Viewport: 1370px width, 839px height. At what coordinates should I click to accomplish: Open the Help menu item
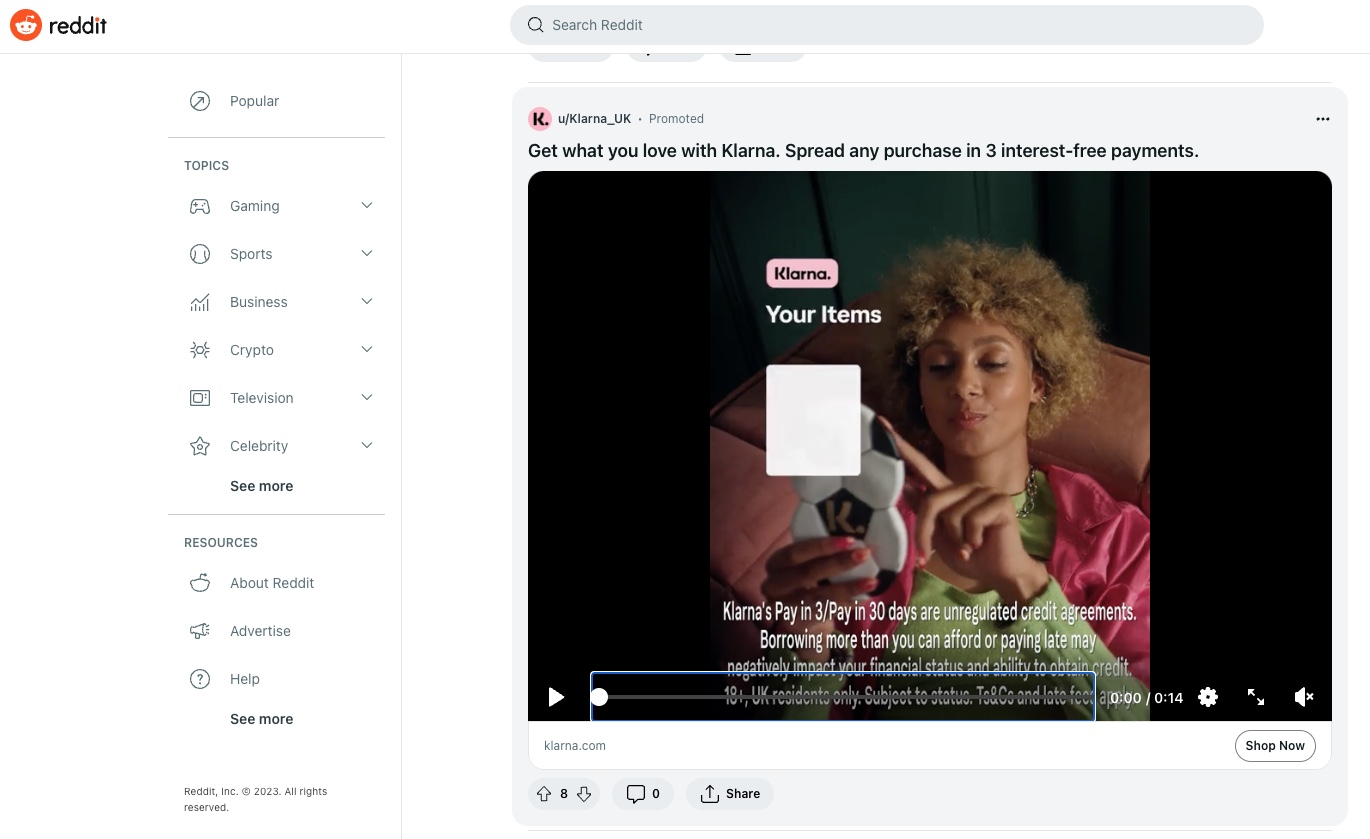245,679
